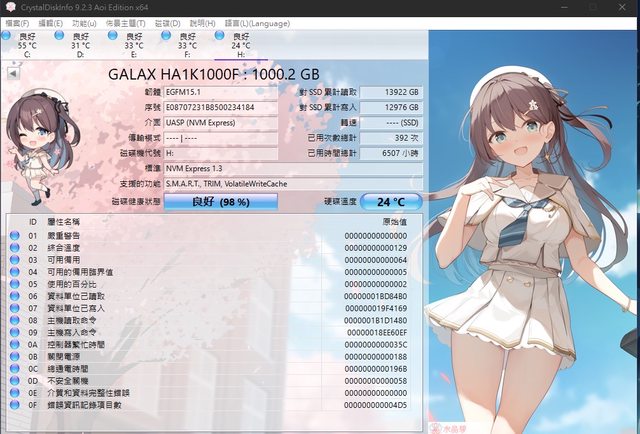Select the 控制器繁忙時間 attribute name
This screenshot has height=434, width=640.
tap(76, 345)
